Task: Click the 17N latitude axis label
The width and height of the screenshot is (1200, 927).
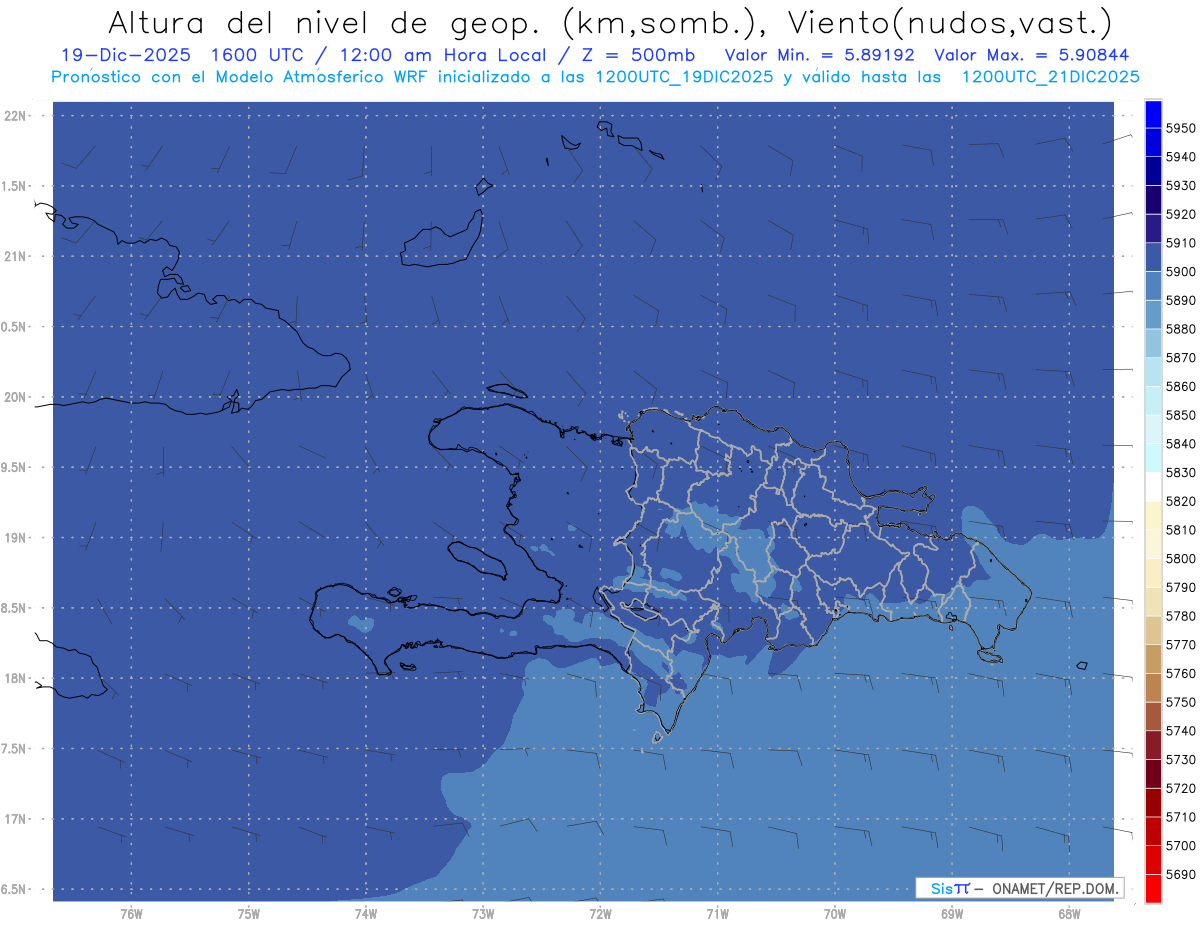Action: (x=14, y=819)
